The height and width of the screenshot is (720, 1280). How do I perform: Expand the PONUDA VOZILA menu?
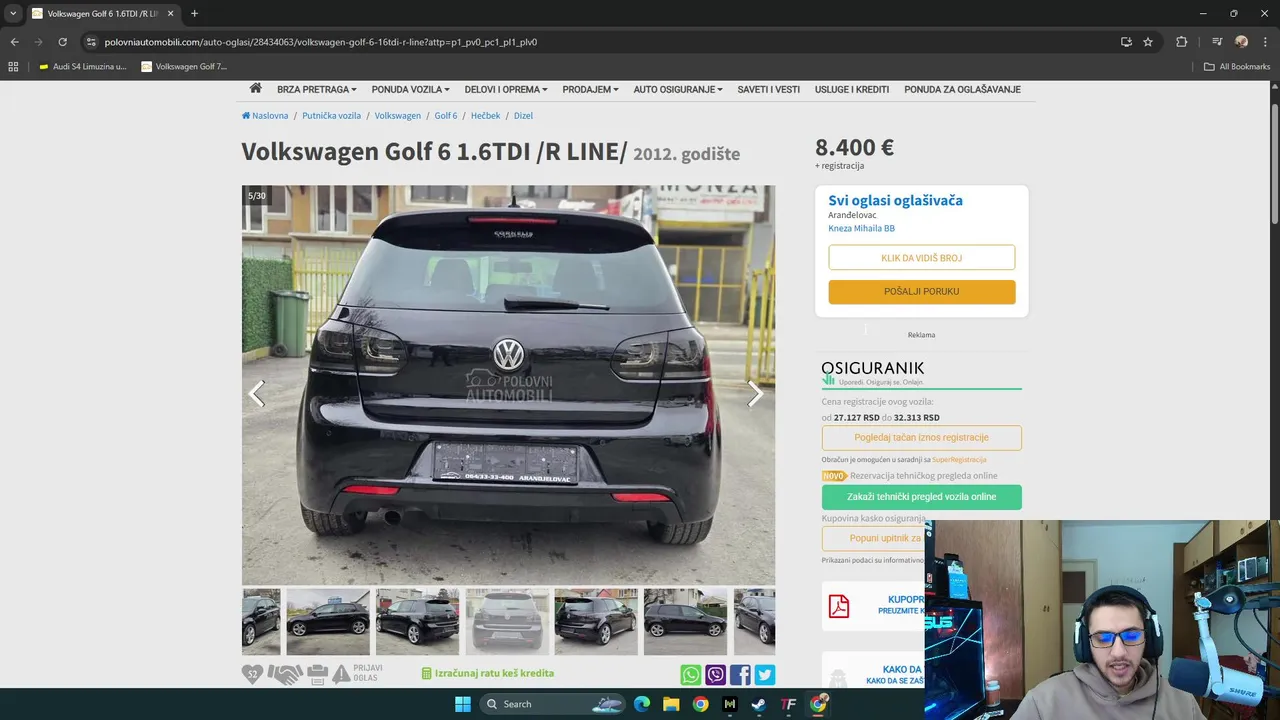(410, 89)
